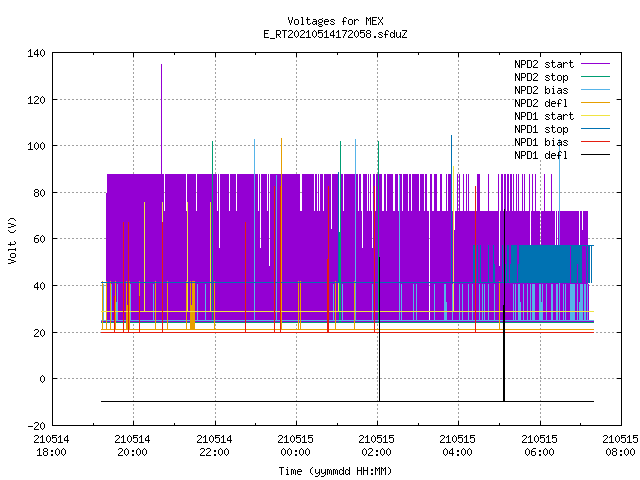Select the NPD2 stop legend entry
Viewport: 640px width, 480px height.
click(x=541, y=77)
